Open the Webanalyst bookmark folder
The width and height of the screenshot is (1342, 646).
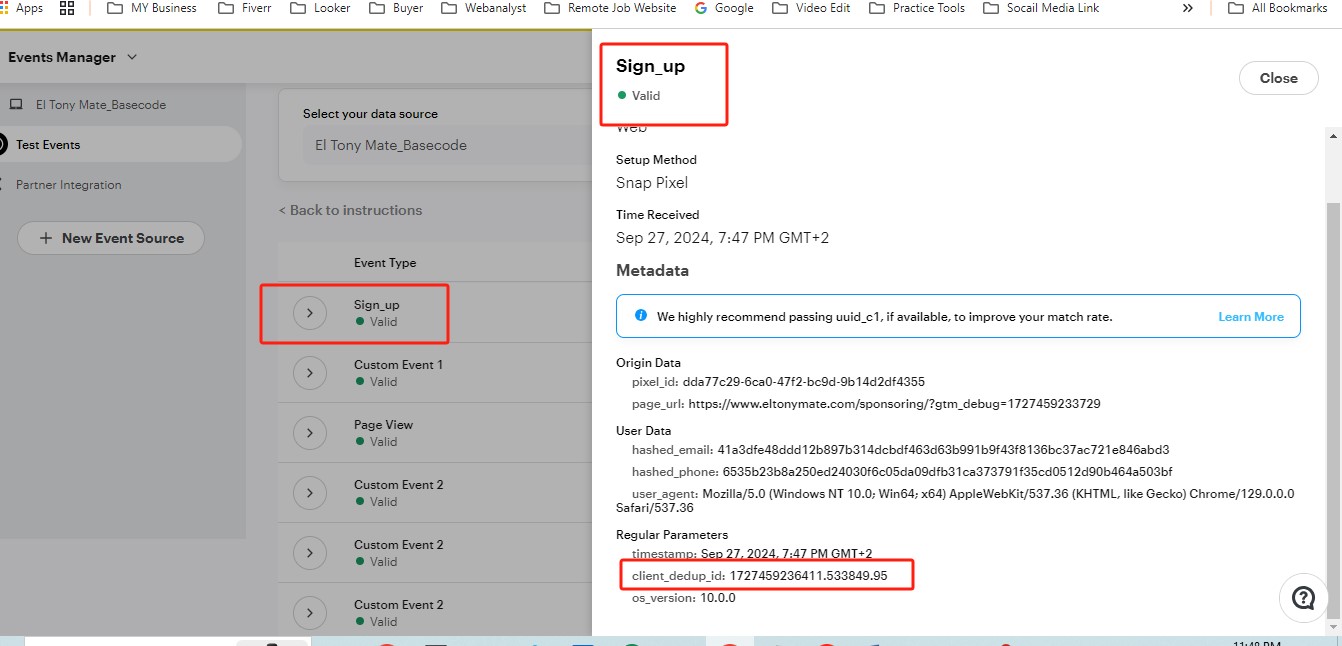coord(483,8)
